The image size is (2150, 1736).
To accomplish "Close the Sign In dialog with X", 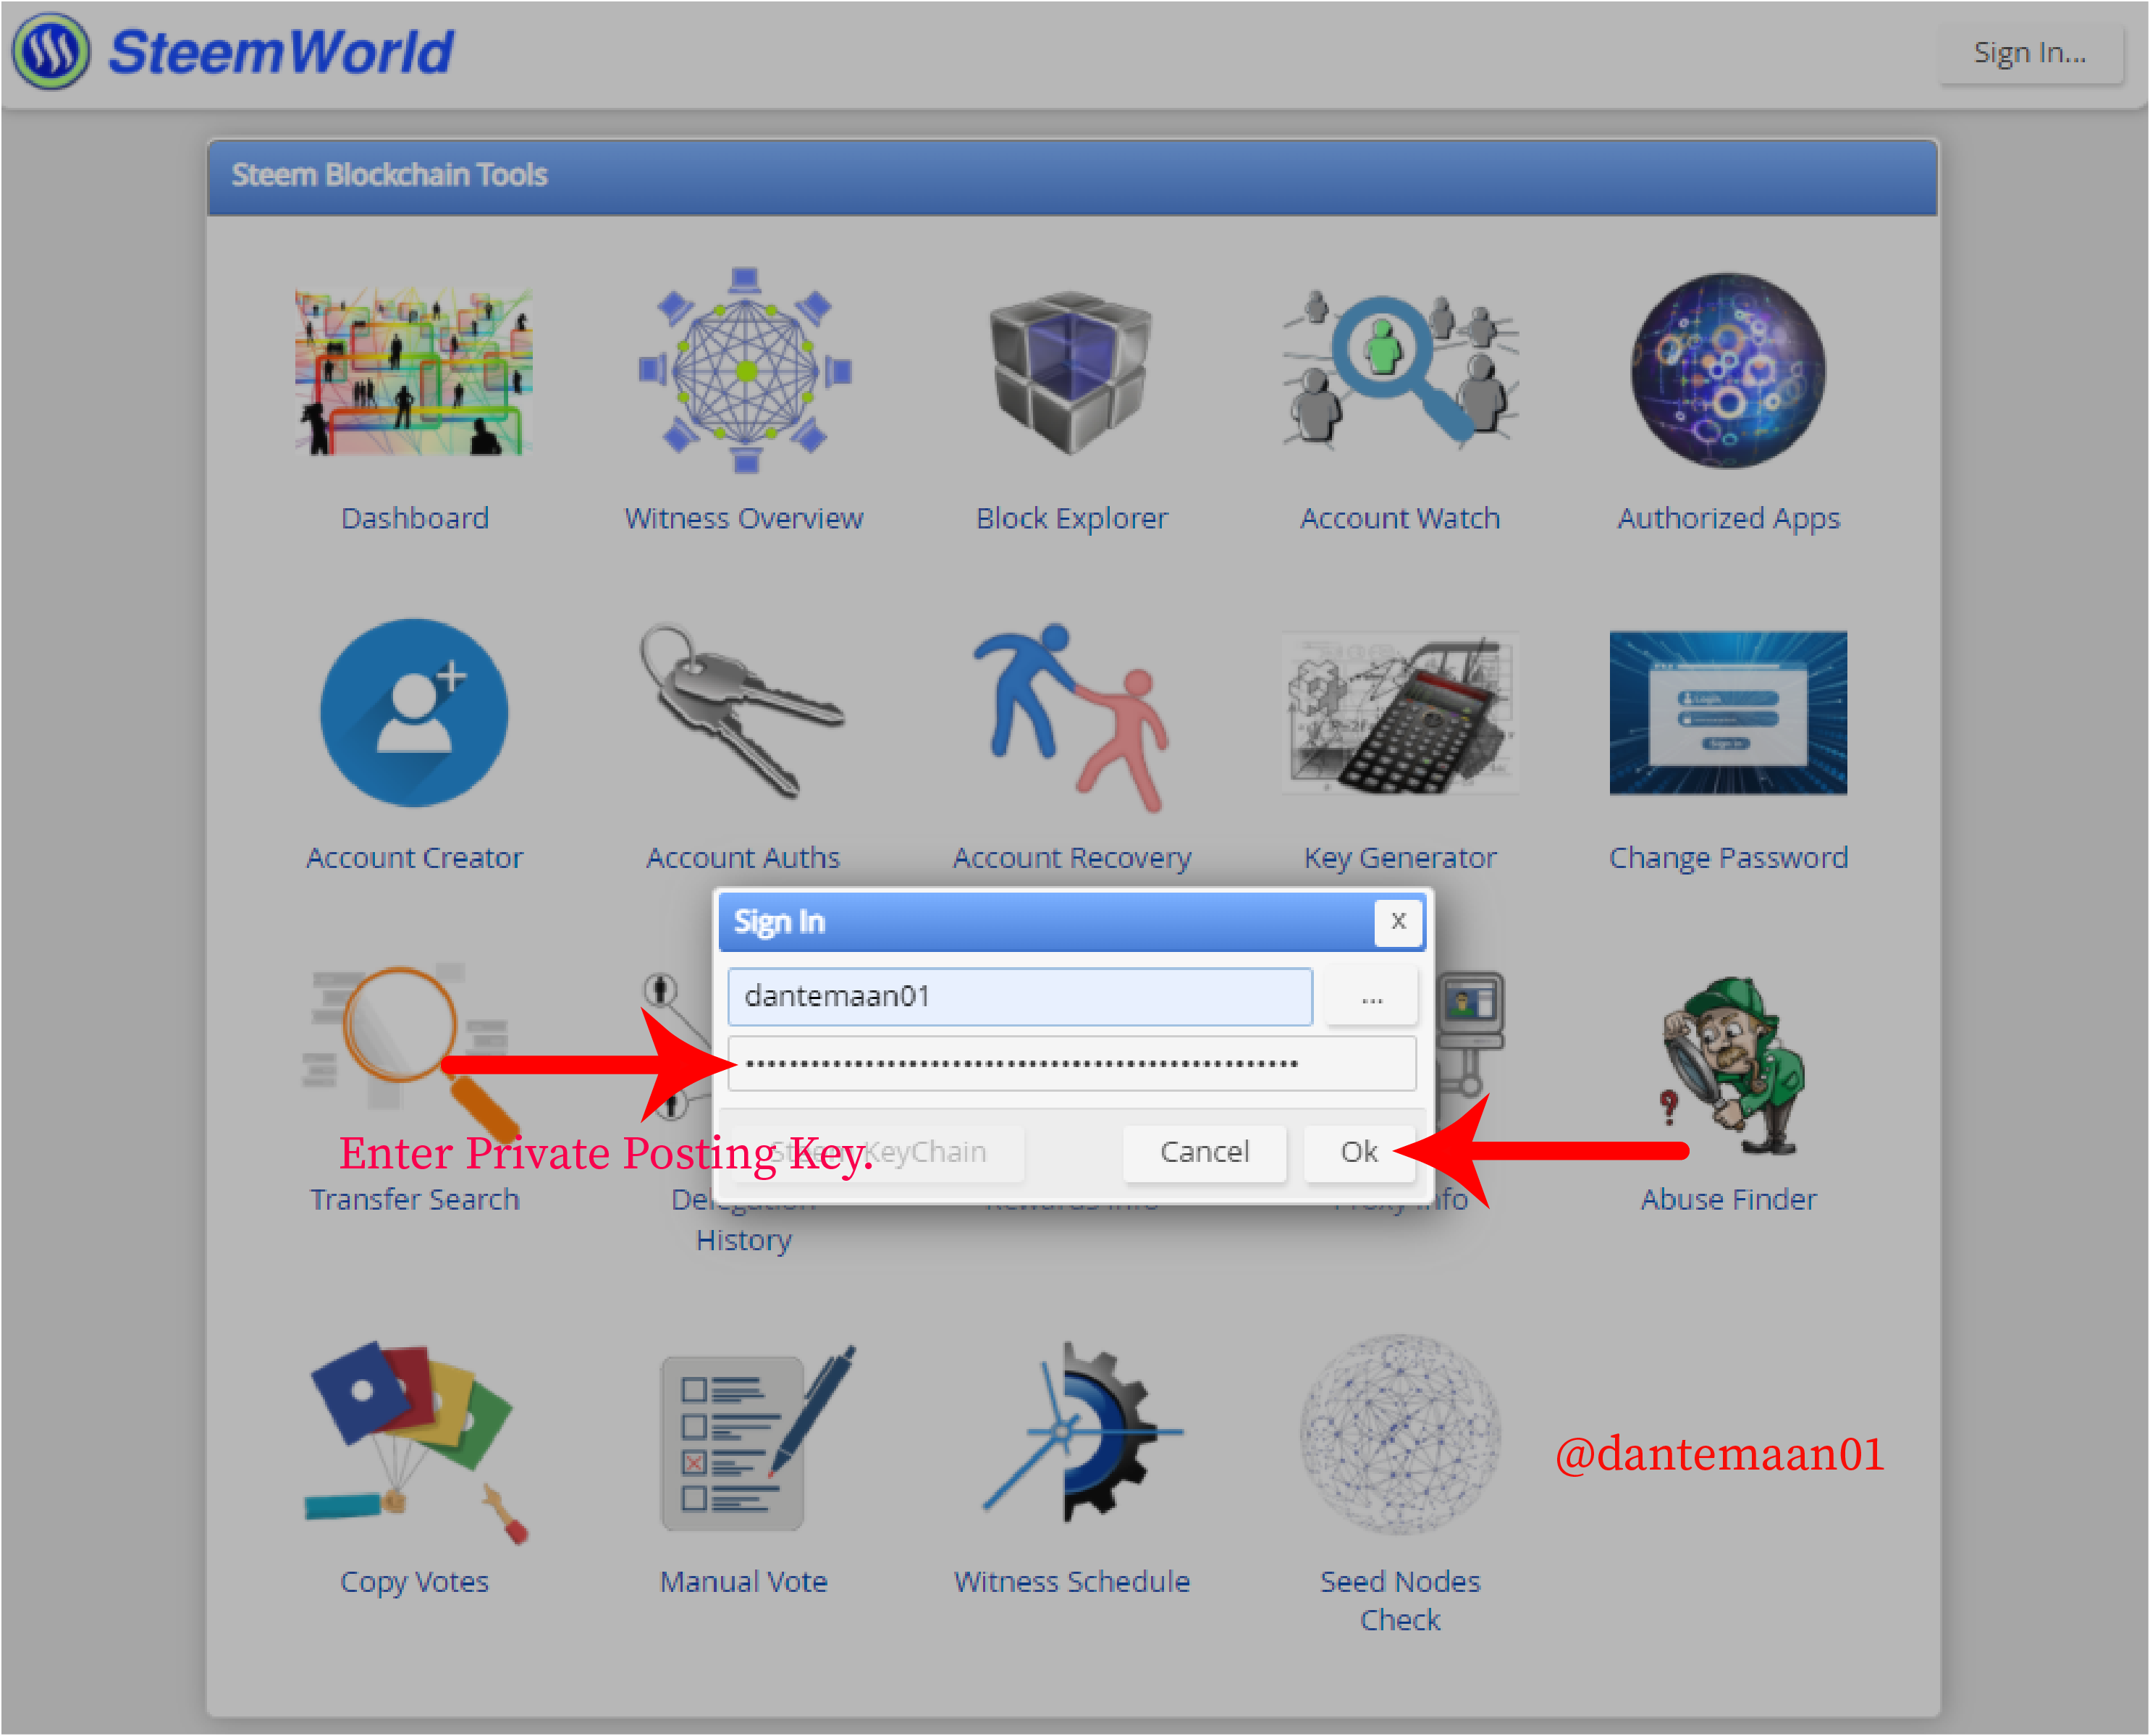I will click(x=1398, y=921).
